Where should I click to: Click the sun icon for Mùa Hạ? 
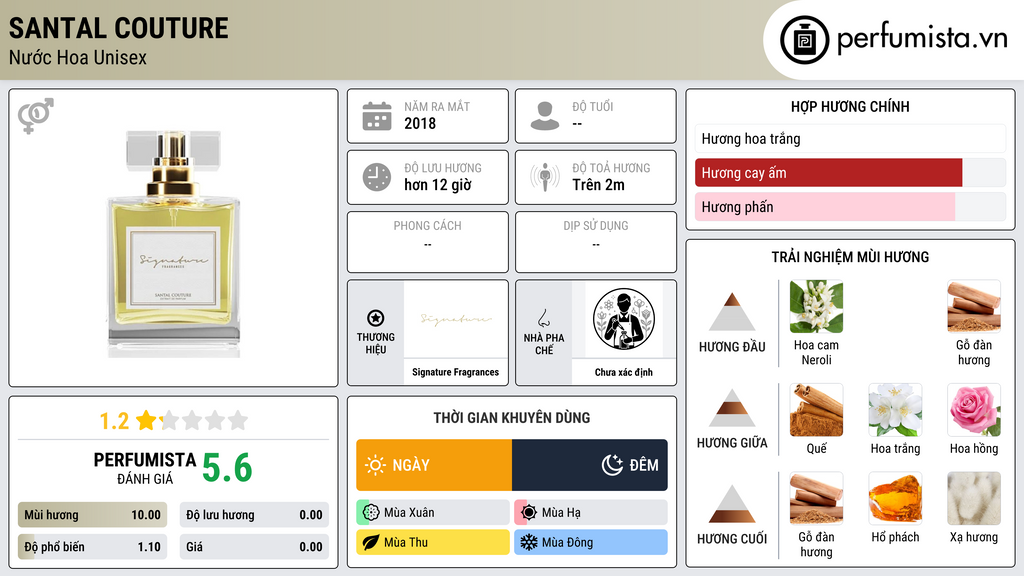pos(529,513)
